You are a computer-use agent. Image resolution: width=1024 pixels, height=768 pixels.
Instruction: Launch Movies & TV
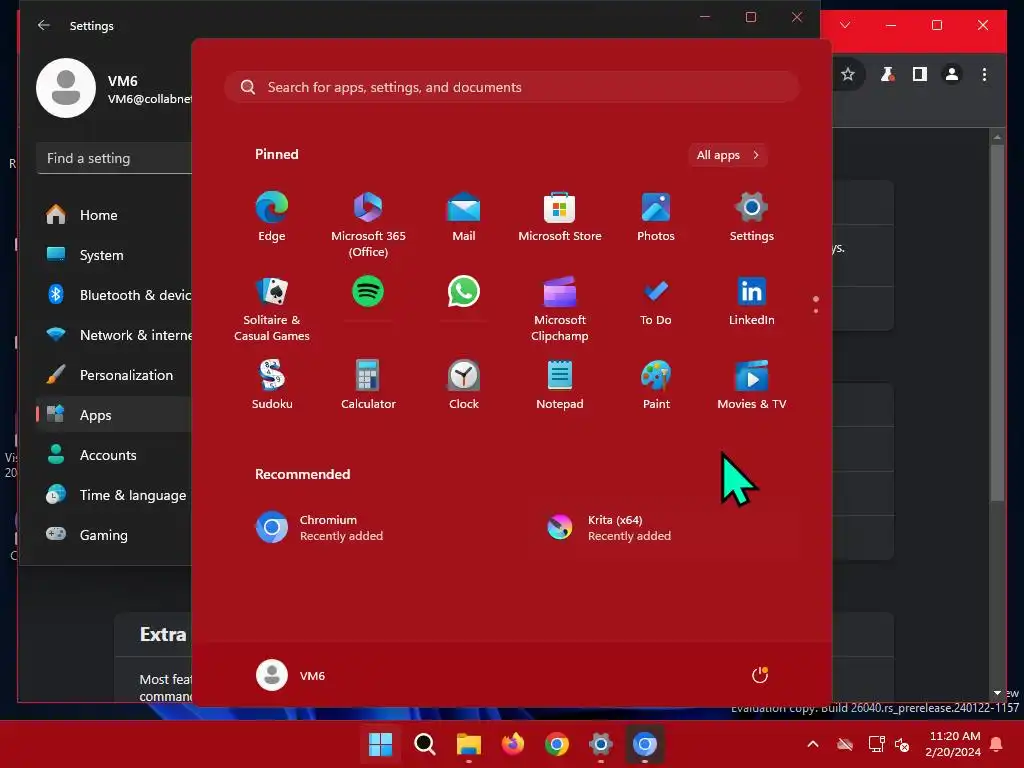pos(752,385)
